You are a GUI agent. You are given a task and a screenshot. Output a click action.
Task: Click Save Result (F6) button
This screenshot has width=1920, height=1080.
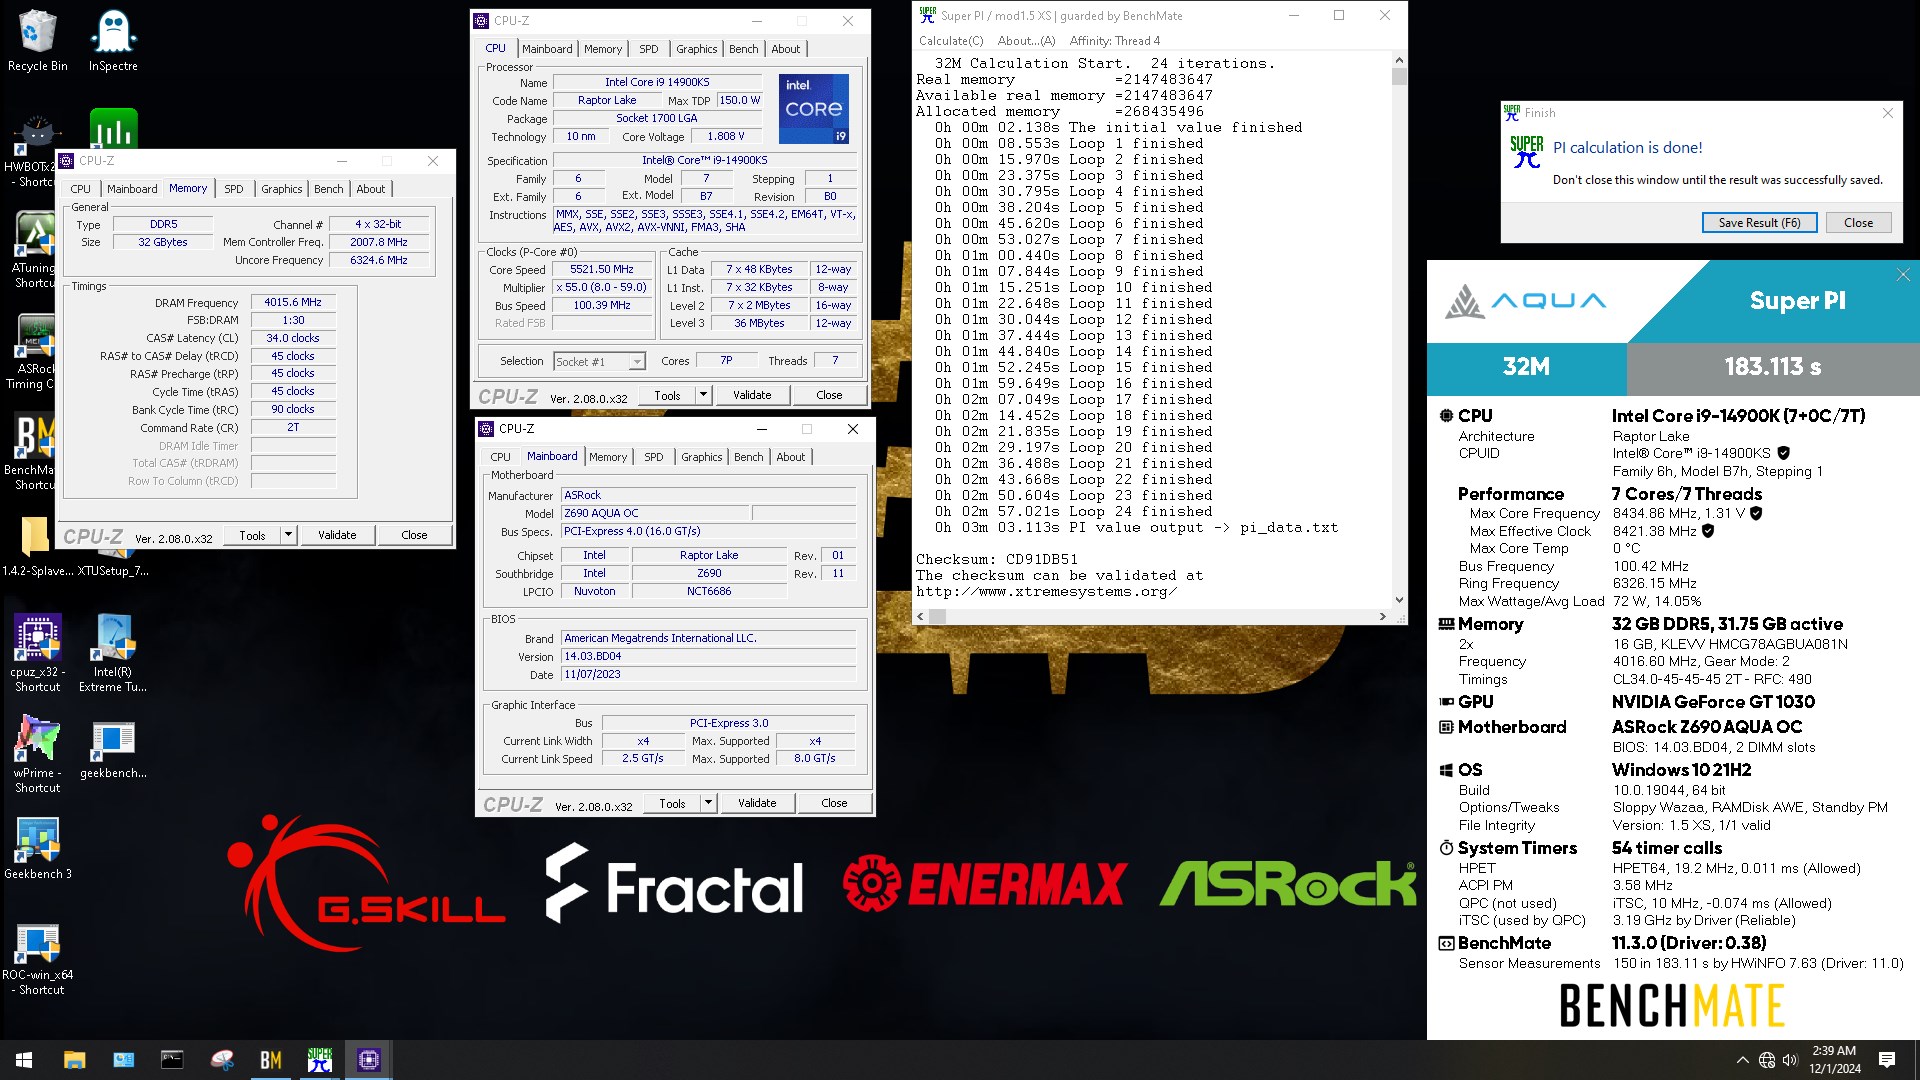click(x=1759, y=223)
